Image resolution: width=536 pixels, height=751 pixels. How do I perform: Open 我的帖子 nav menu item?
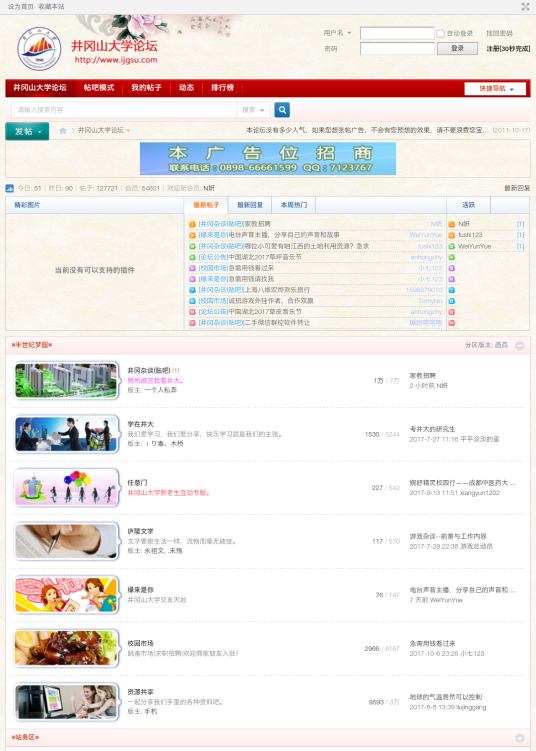click(147, 88)
